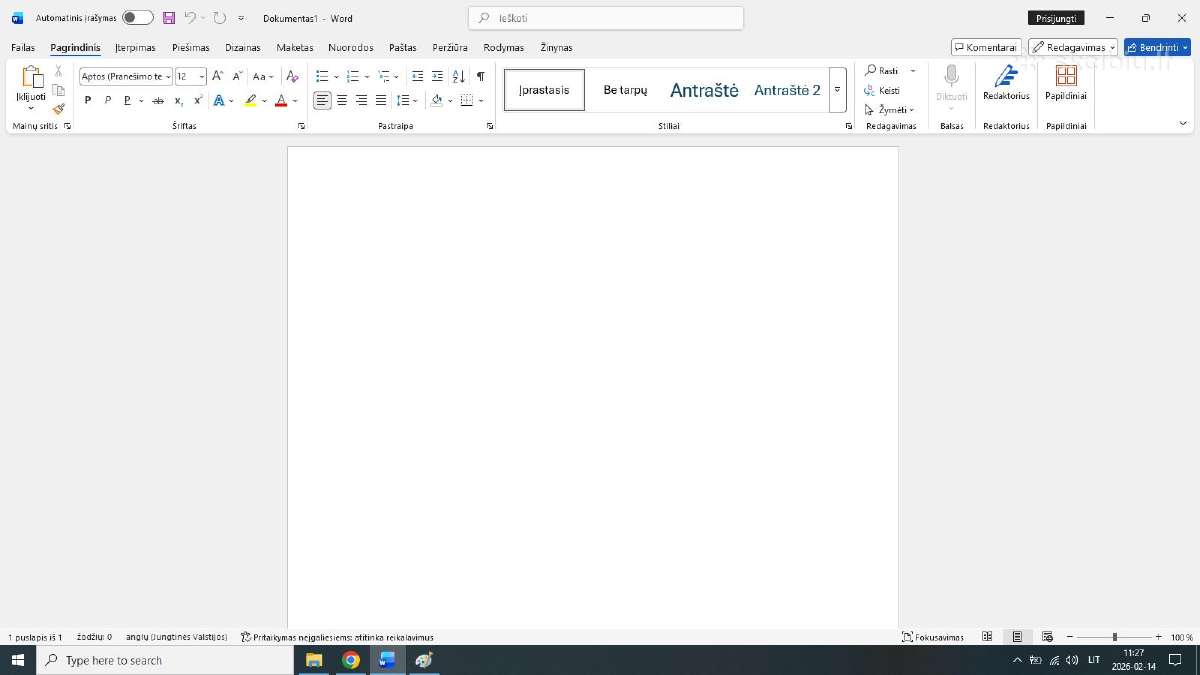This screenshot has width=1200, height=675.
Task: Decrease paragraph indent
Action: coord(417,76)
